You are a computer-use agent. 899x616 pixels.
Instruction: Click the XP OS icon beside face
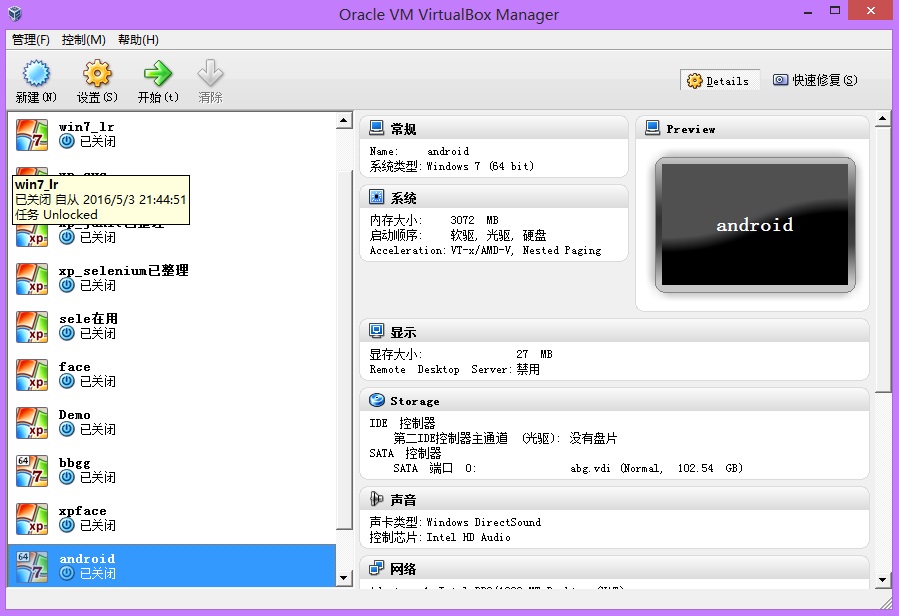[x=32, y=375]
